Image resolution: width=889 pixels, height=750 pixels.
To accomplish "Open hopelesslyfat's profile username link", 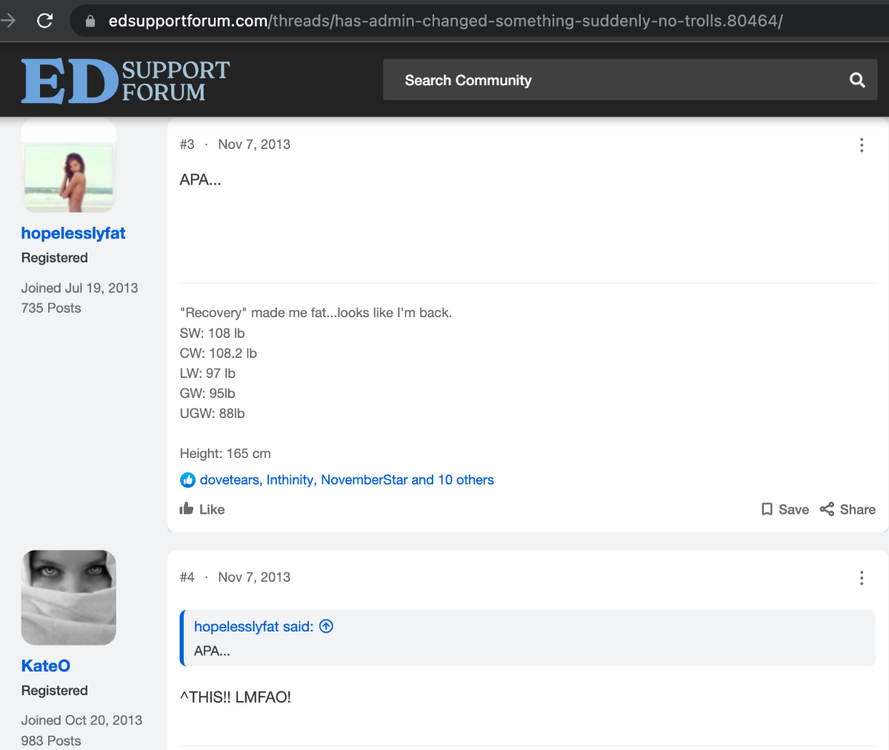I will click(x=73, y=233).
